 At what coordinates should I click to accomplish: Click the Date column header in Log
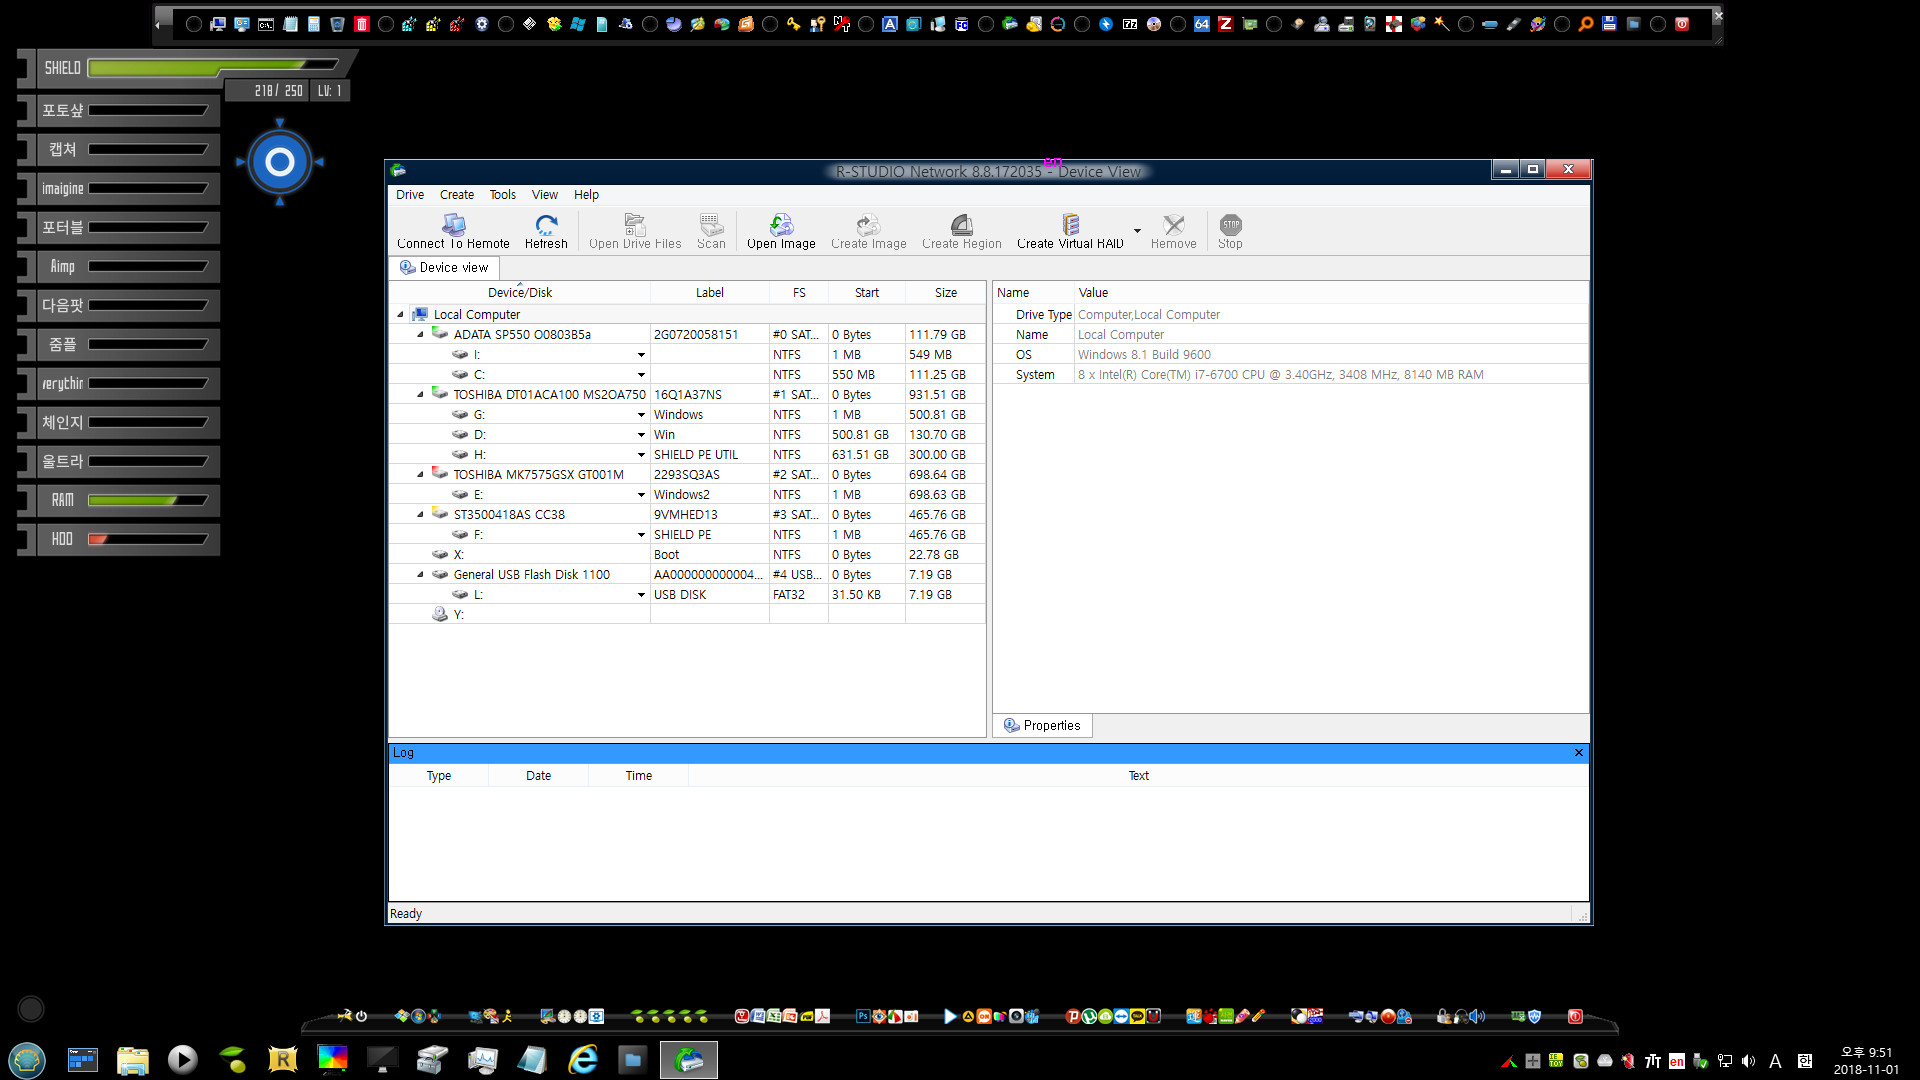[539, 776]
